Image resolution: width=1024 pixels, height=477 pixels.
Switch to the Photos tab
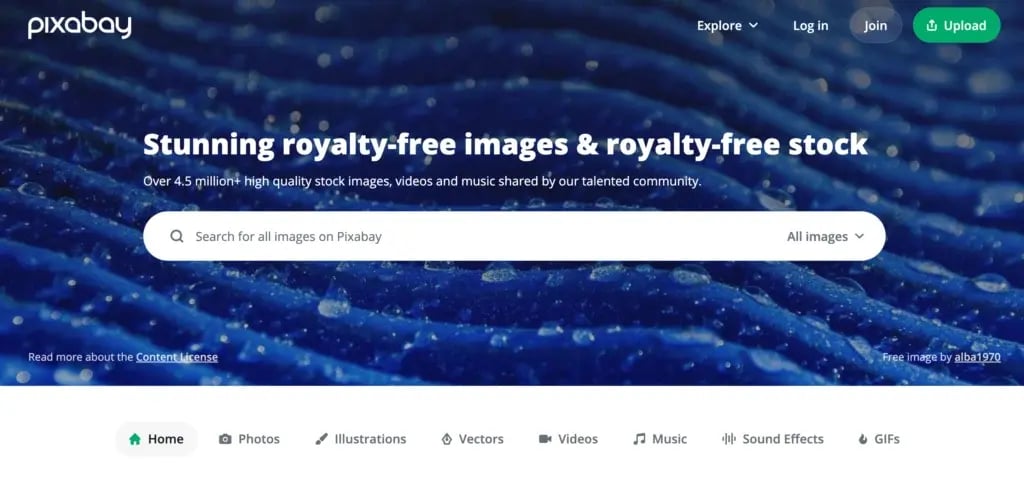coord(249,439)
